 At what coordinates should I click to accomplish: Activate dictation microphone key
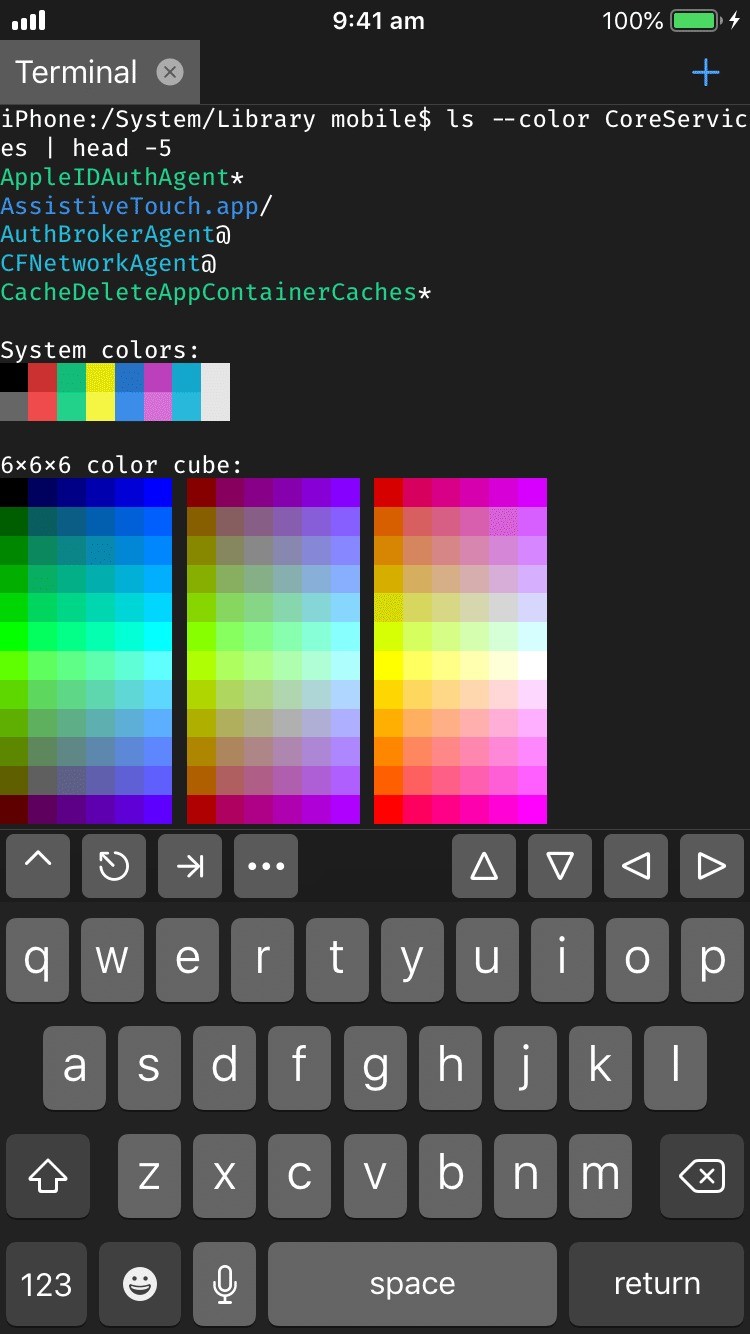pos(225,1284)
